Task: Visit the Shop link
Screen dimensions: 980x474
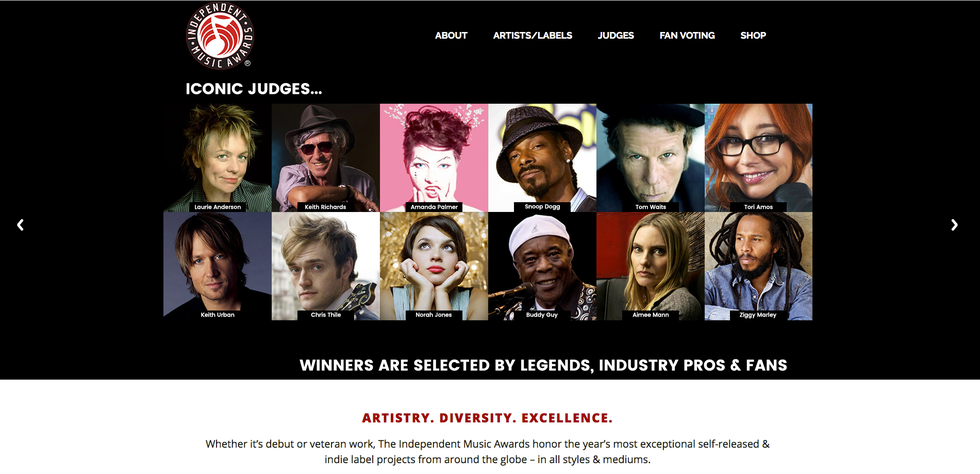Action: point(753,36)
